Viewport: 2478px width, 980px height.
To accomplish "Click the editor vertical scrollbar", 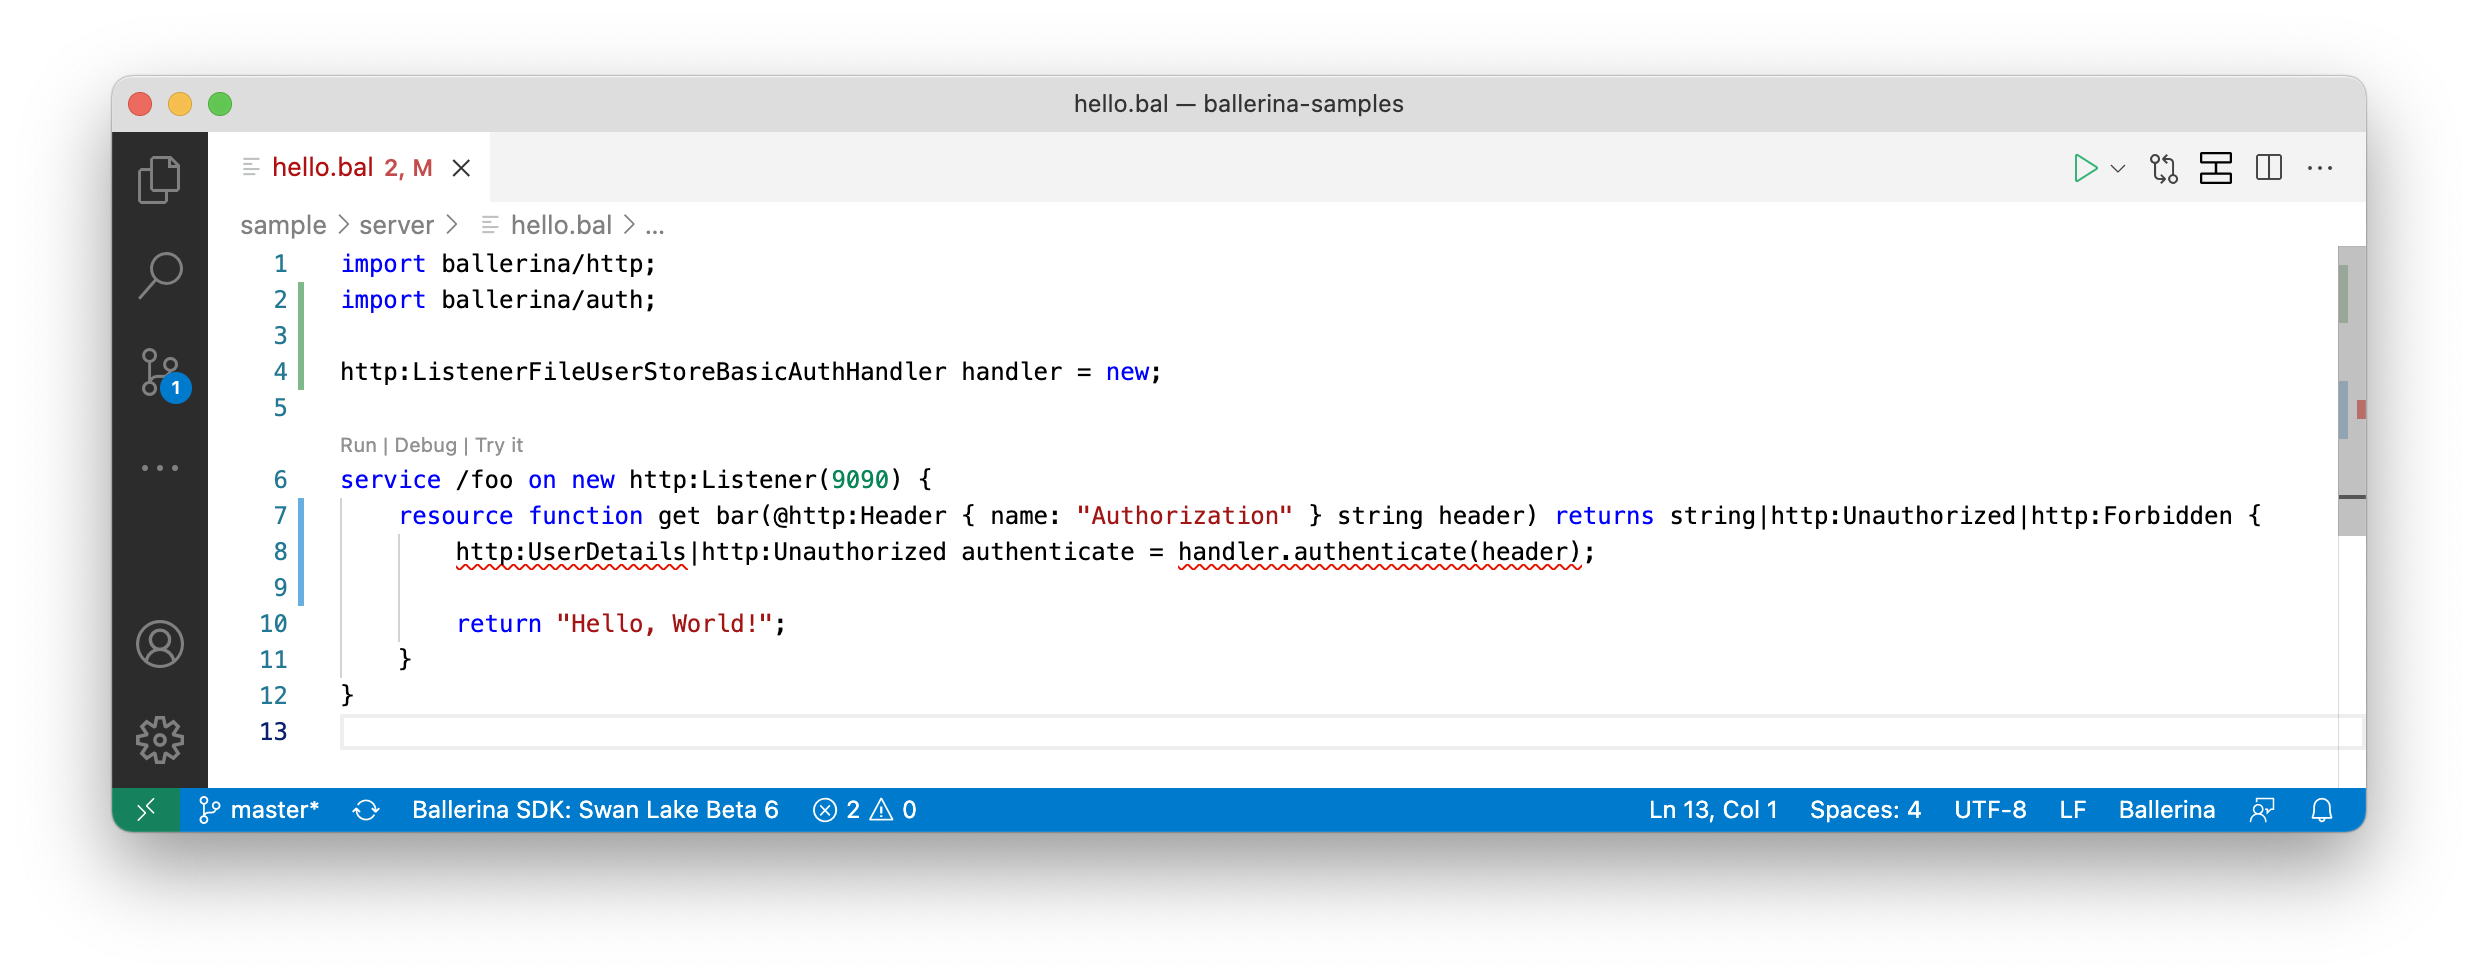I will 2352,390.
